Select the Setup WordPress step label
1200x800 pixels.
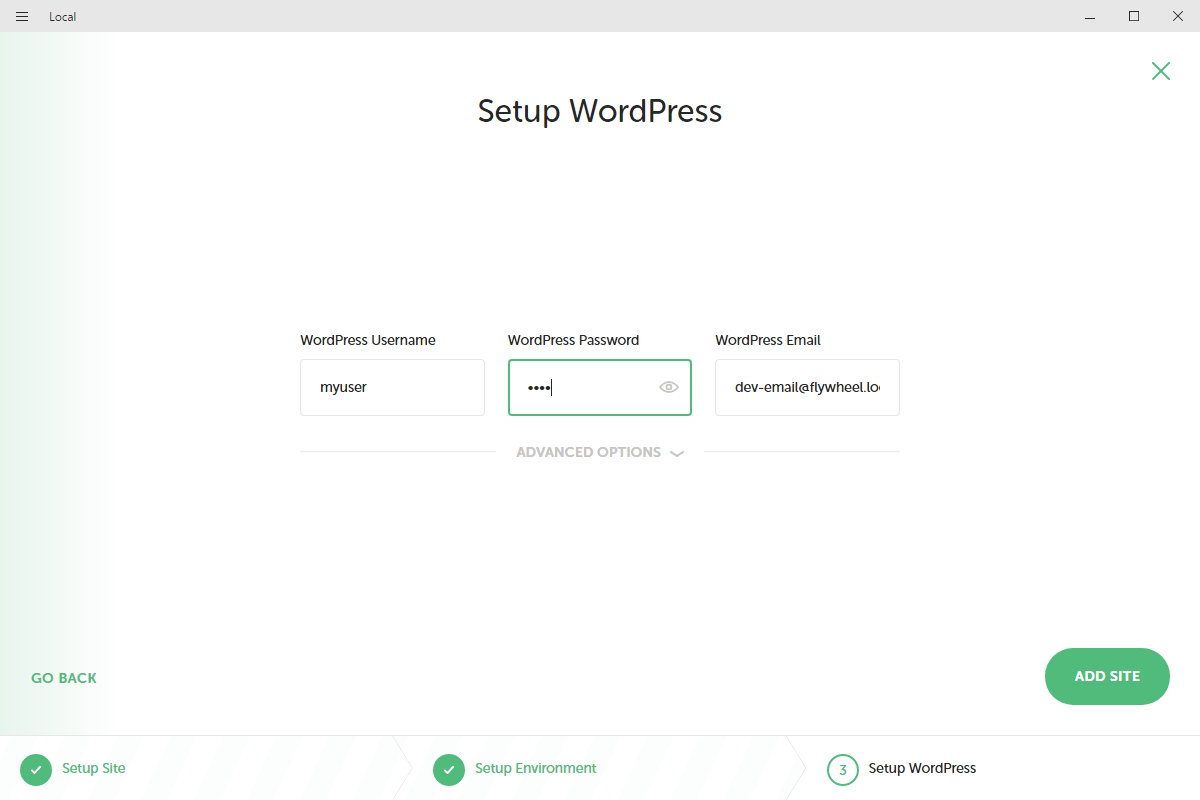(922, 768)
